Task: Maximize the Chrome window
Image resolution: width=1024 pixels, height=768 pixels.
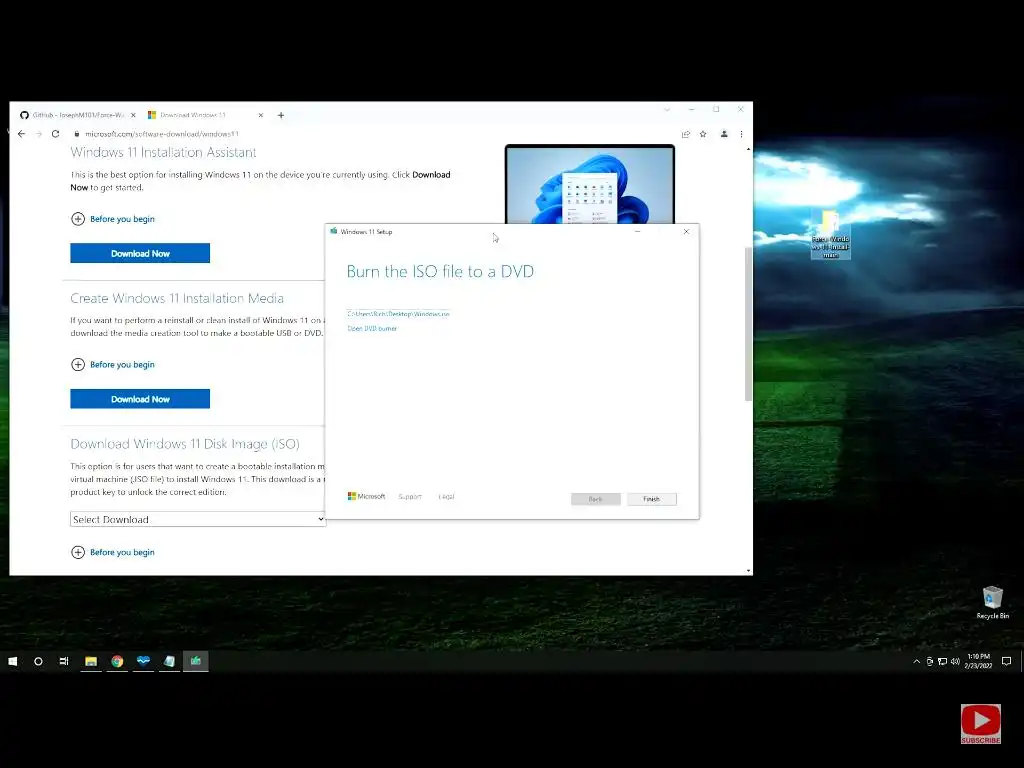Action: tap(716, 109)
